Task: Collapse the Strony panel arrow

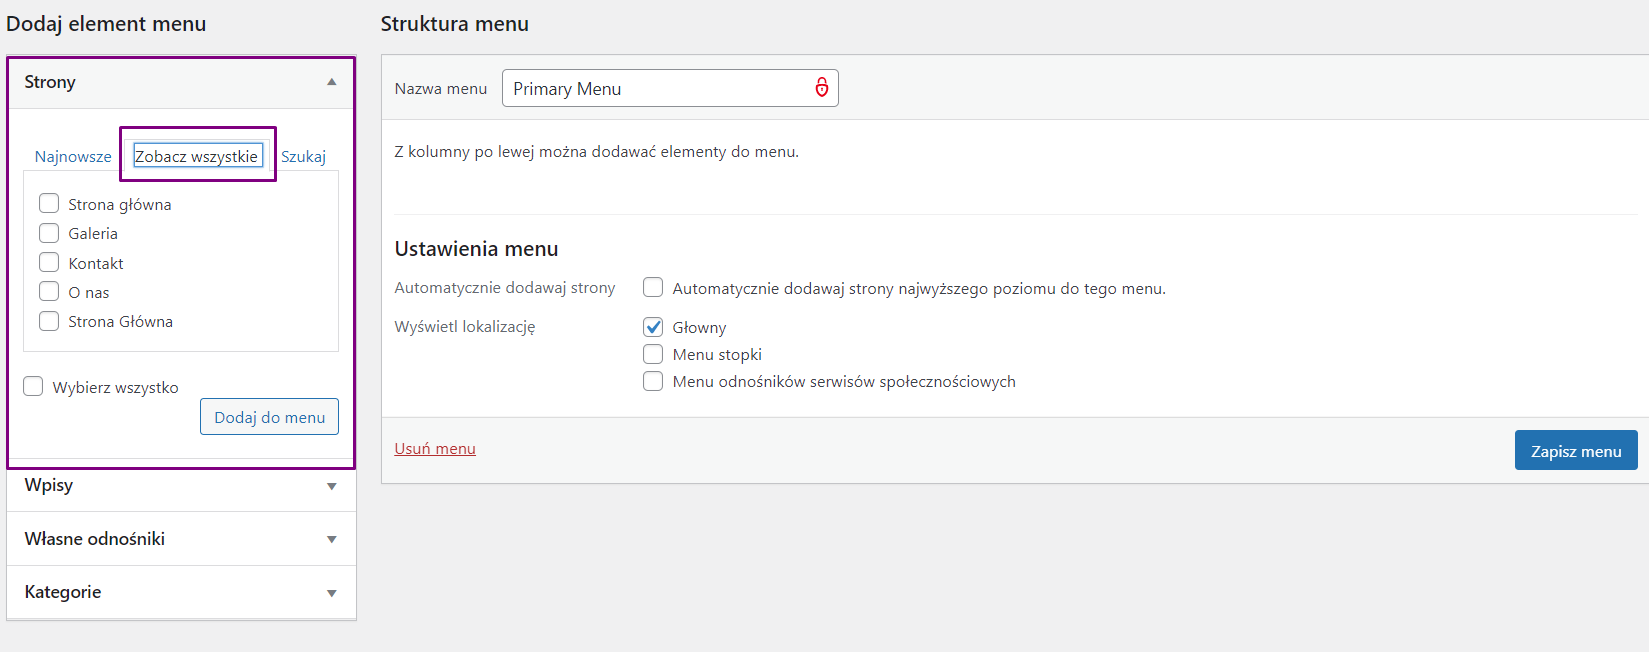Action: 331,82
